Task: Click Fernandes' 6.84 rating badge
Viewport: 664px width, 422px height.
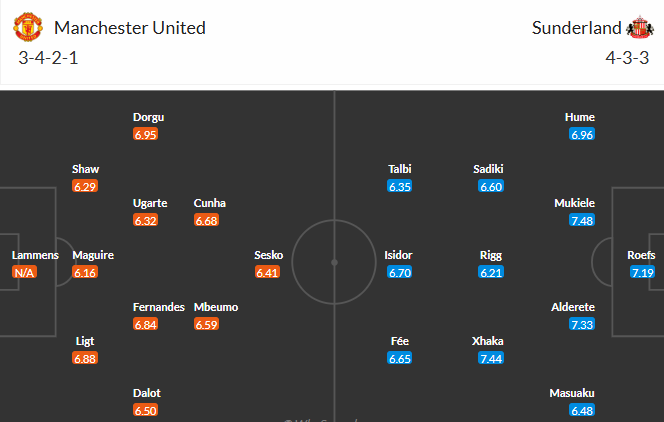Action: 146,324
